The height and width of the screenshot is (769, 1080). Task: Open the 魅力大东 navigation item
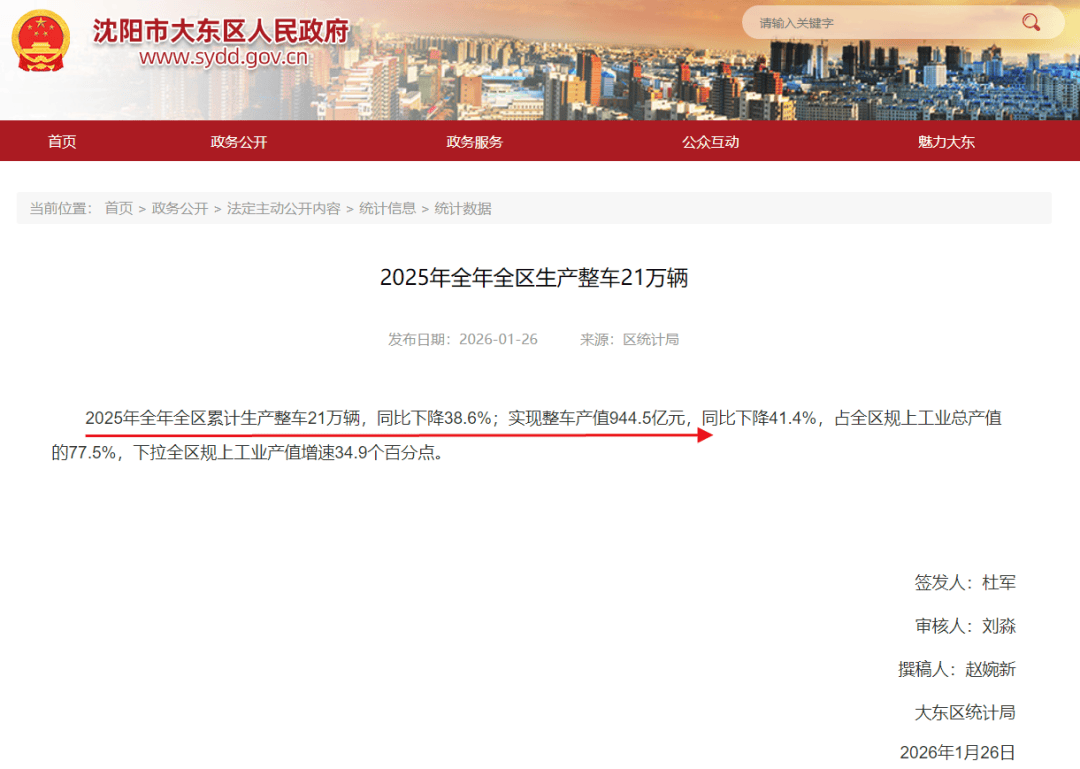point(946,142)
